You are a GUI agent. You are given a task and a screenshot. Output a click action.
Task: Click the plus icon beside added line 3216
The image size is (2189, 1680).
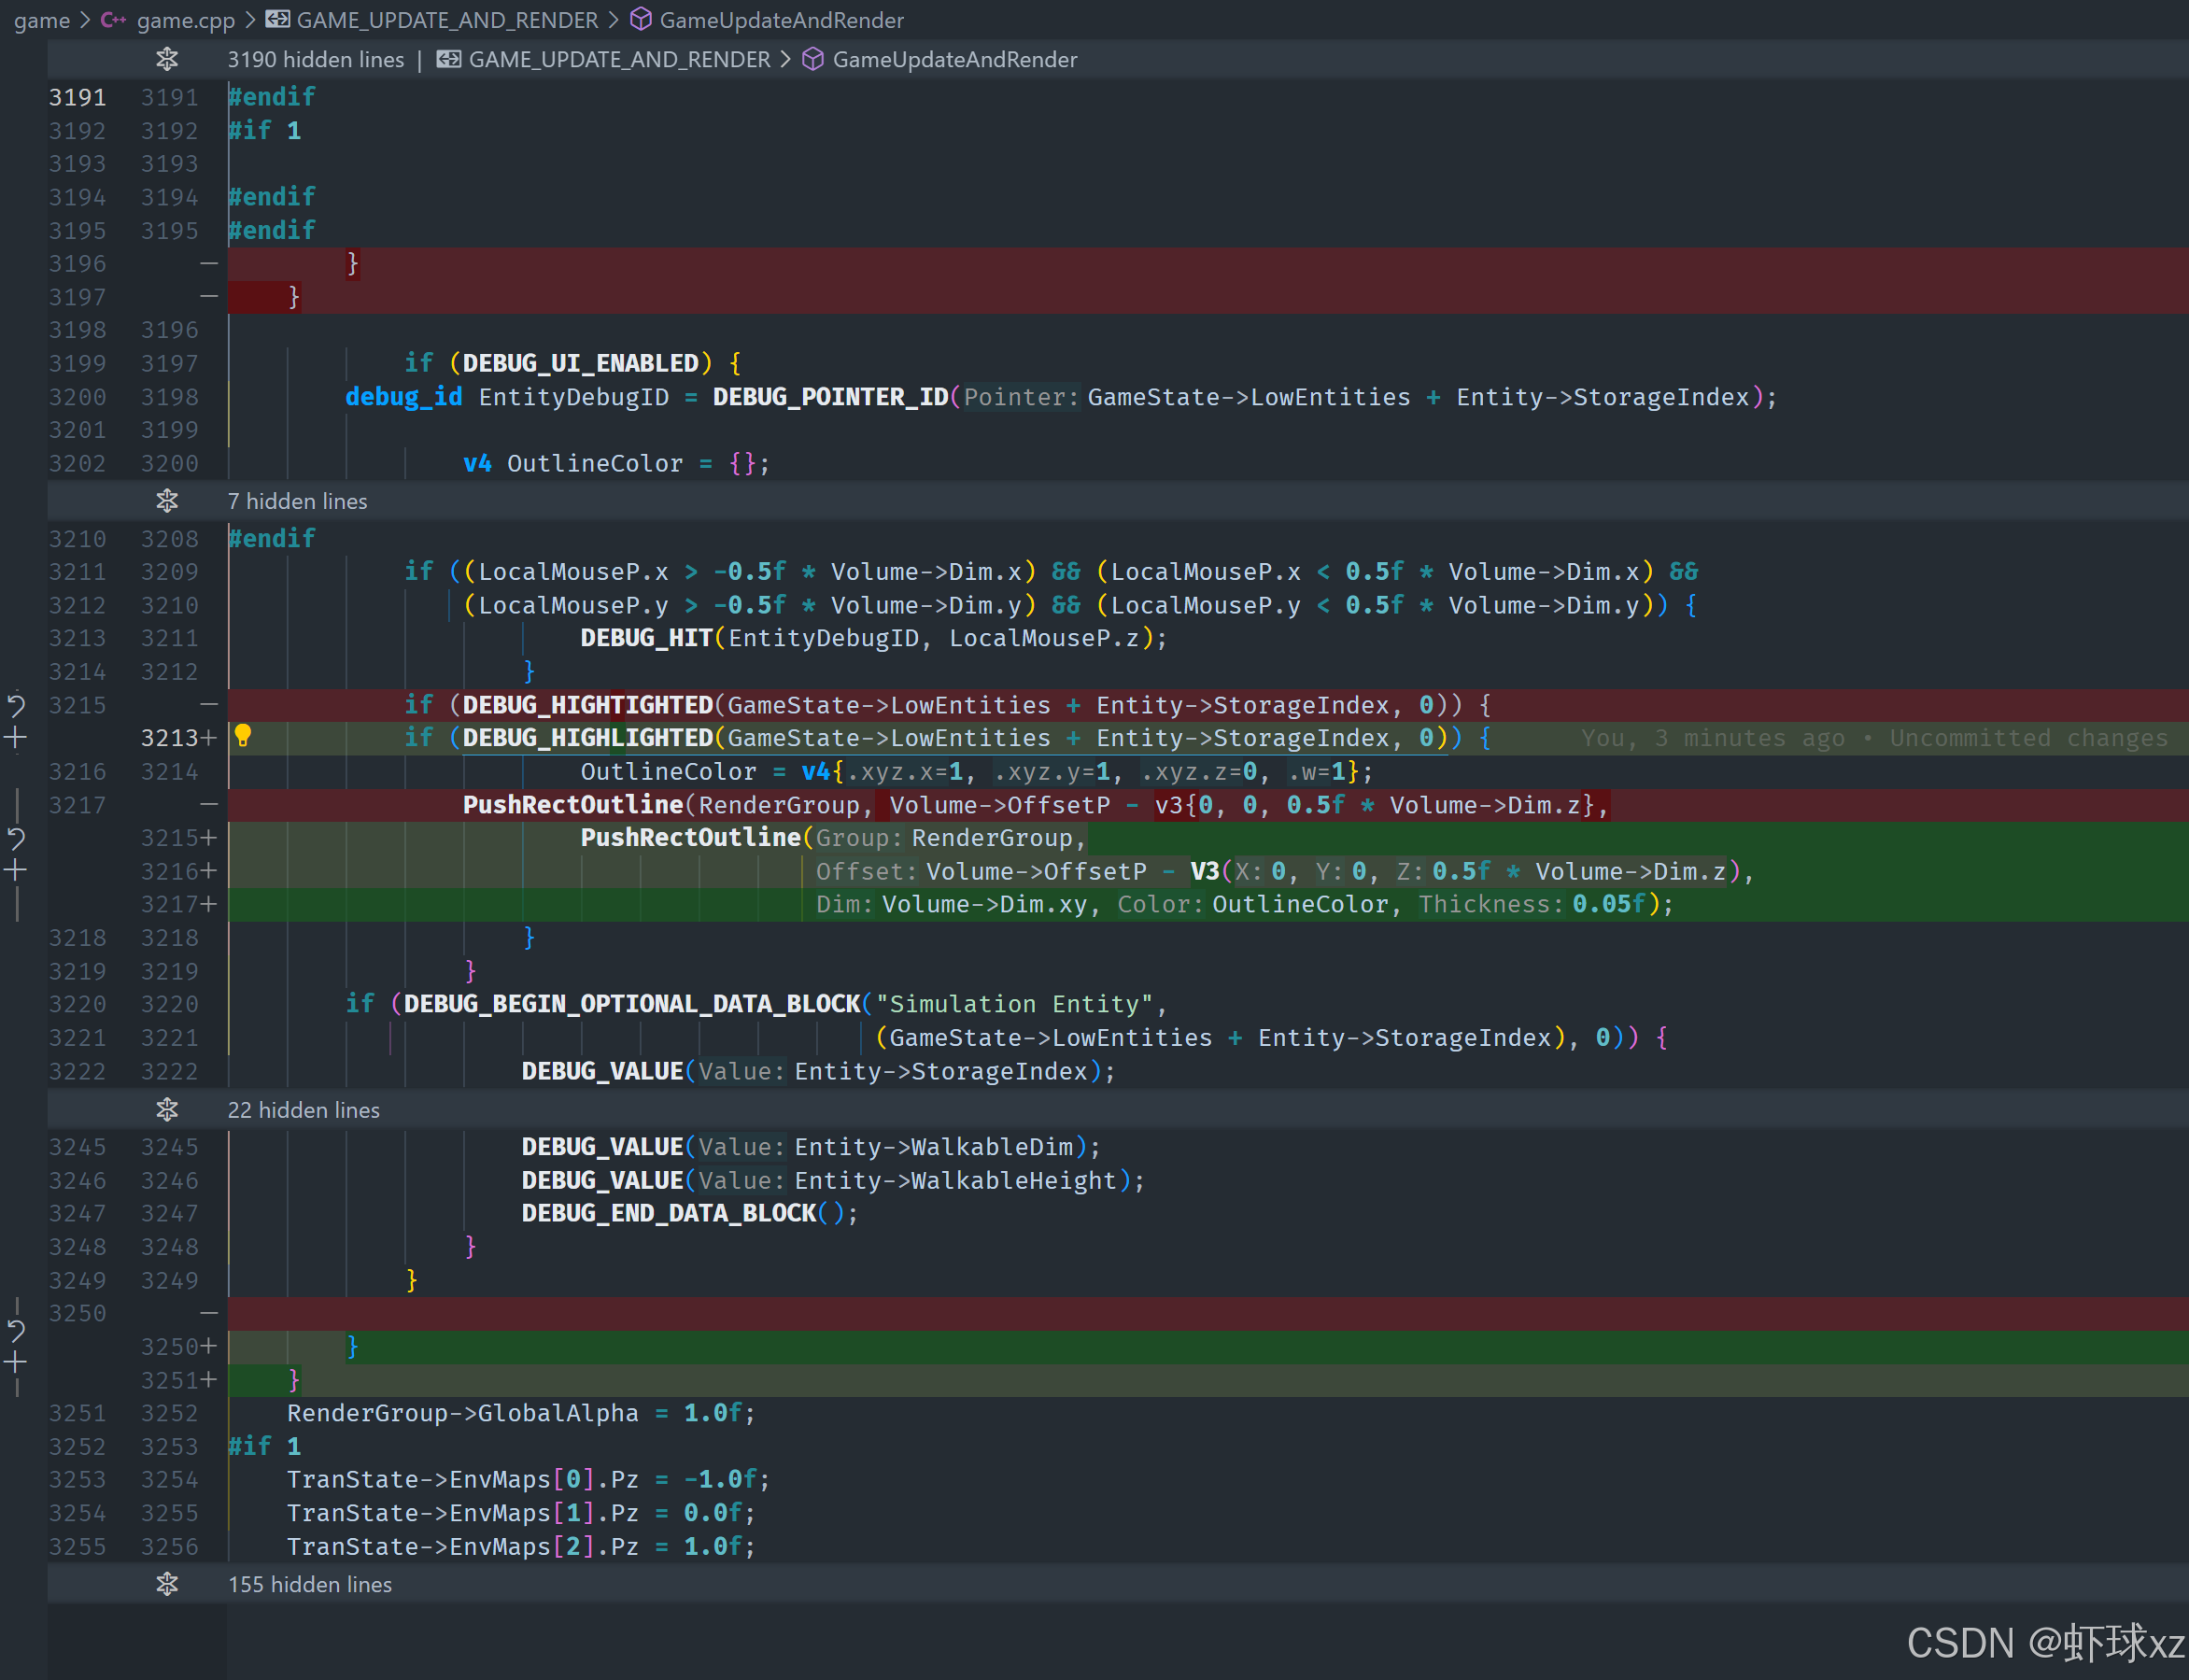coord(16,870)
